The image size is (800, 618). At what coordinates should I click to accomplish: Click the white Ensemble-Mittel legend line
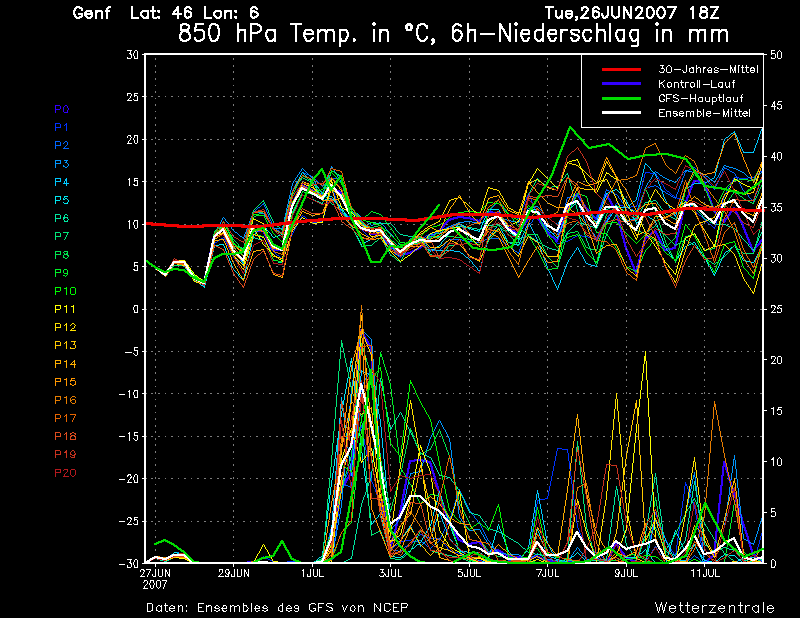621,113
